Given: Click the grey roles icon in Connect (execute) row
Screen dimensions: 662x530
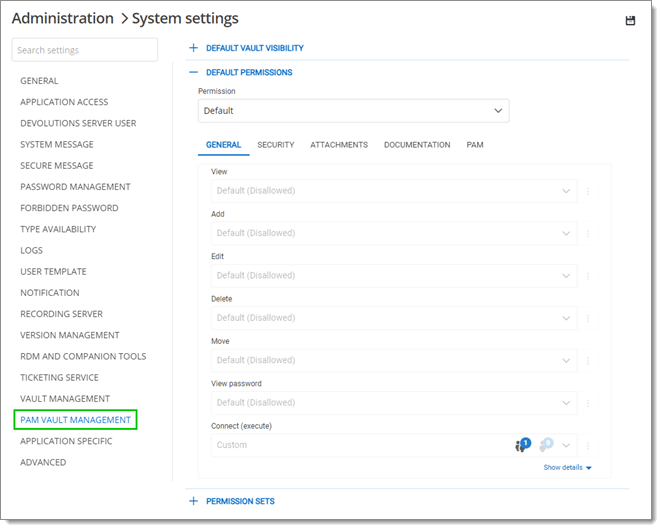Looking at the screenshot, I should [546, 445].
